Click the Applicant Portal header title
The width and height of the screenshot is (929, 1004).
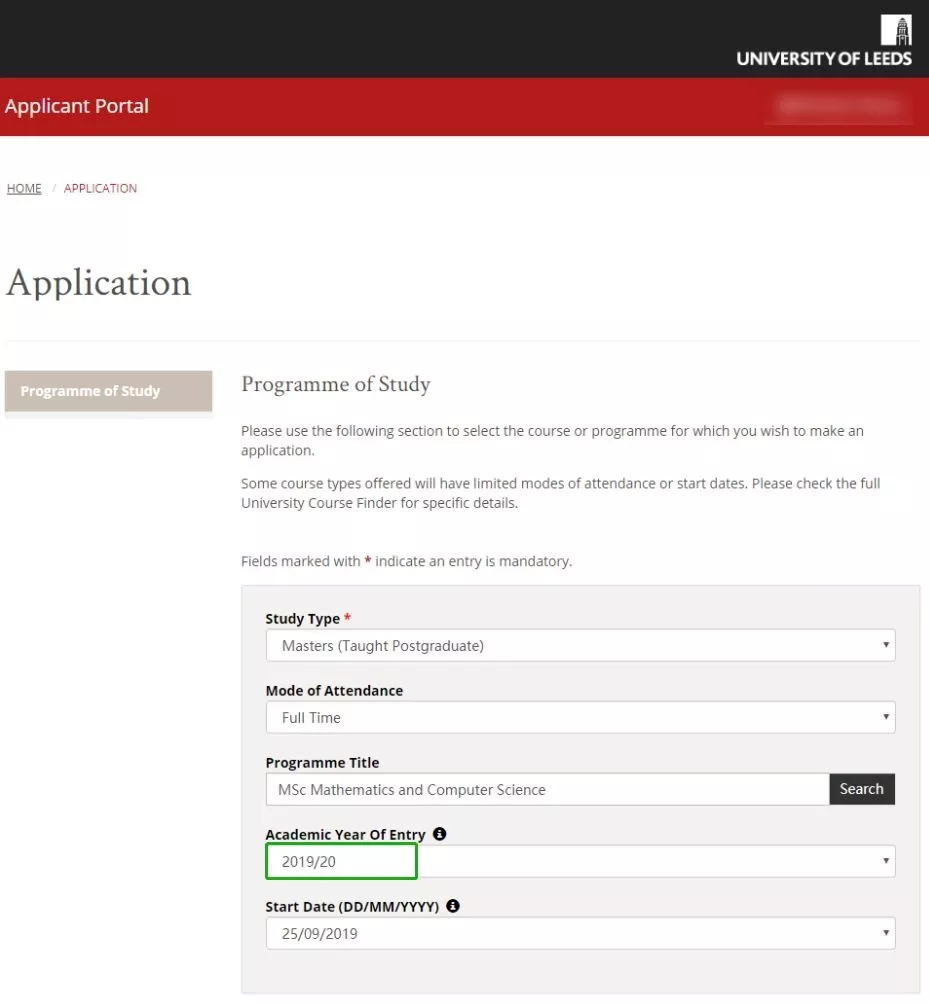77,106
